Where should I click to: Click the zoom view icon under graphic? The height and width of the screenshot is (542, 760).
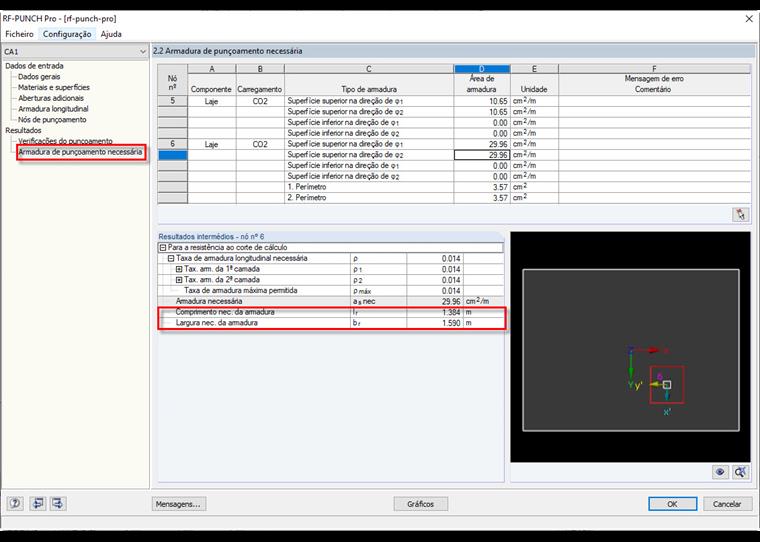point(740,472)
